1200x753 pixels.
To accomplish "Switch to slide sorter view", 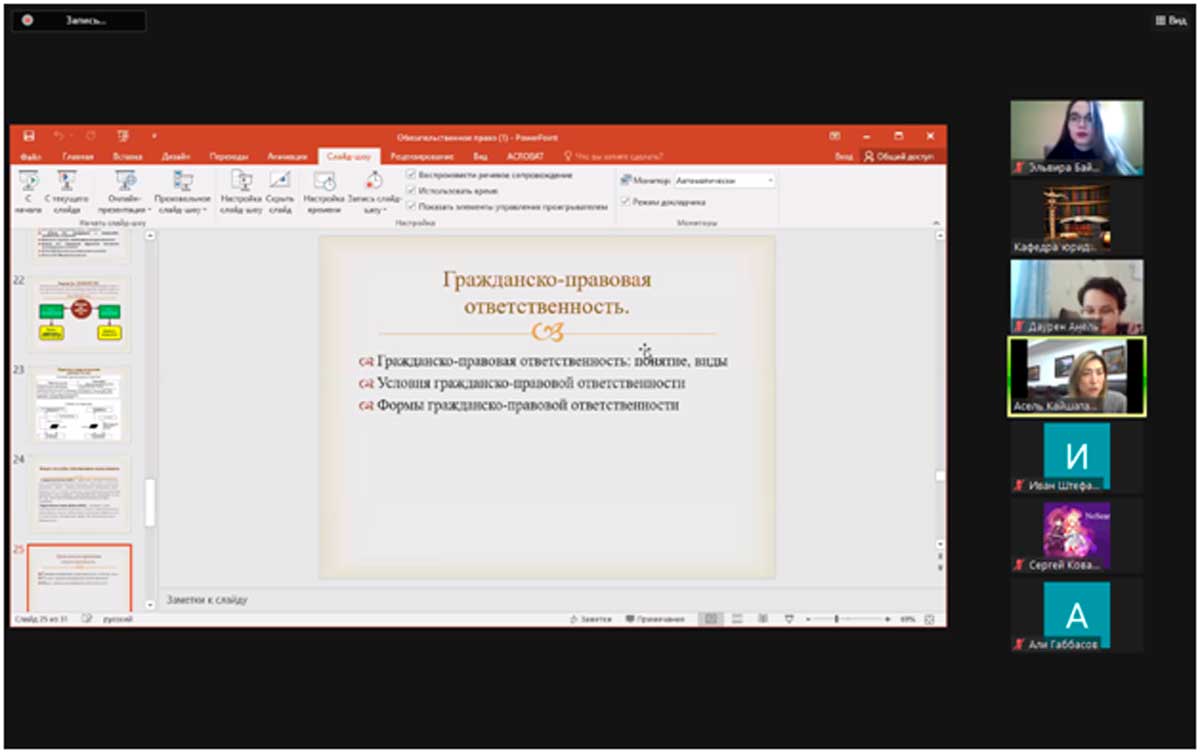I will (735, 619).
